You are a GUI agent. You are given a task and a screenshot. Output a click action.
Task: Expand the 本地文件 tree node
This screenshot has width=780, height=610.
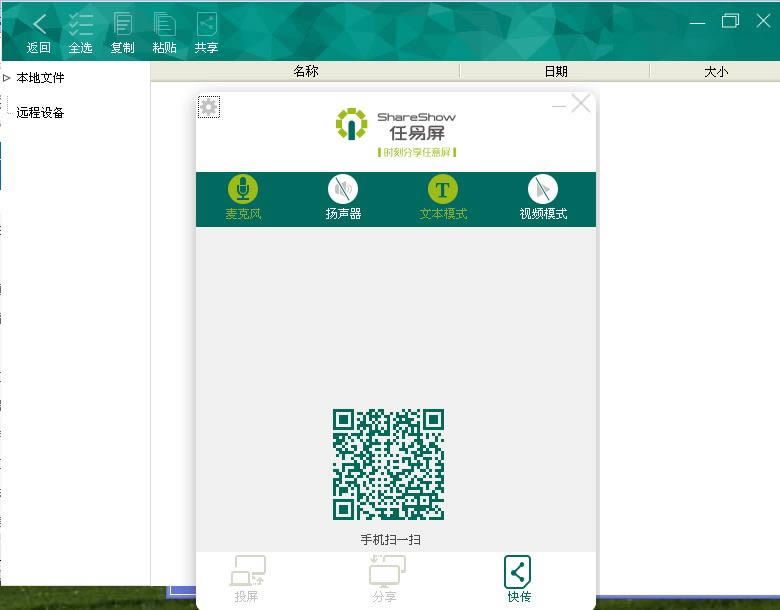click(7, 78)
